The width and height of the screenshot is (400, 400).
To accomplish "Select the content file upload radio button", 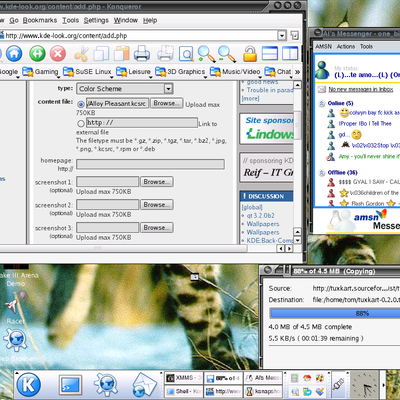I will tap(81, 104).
